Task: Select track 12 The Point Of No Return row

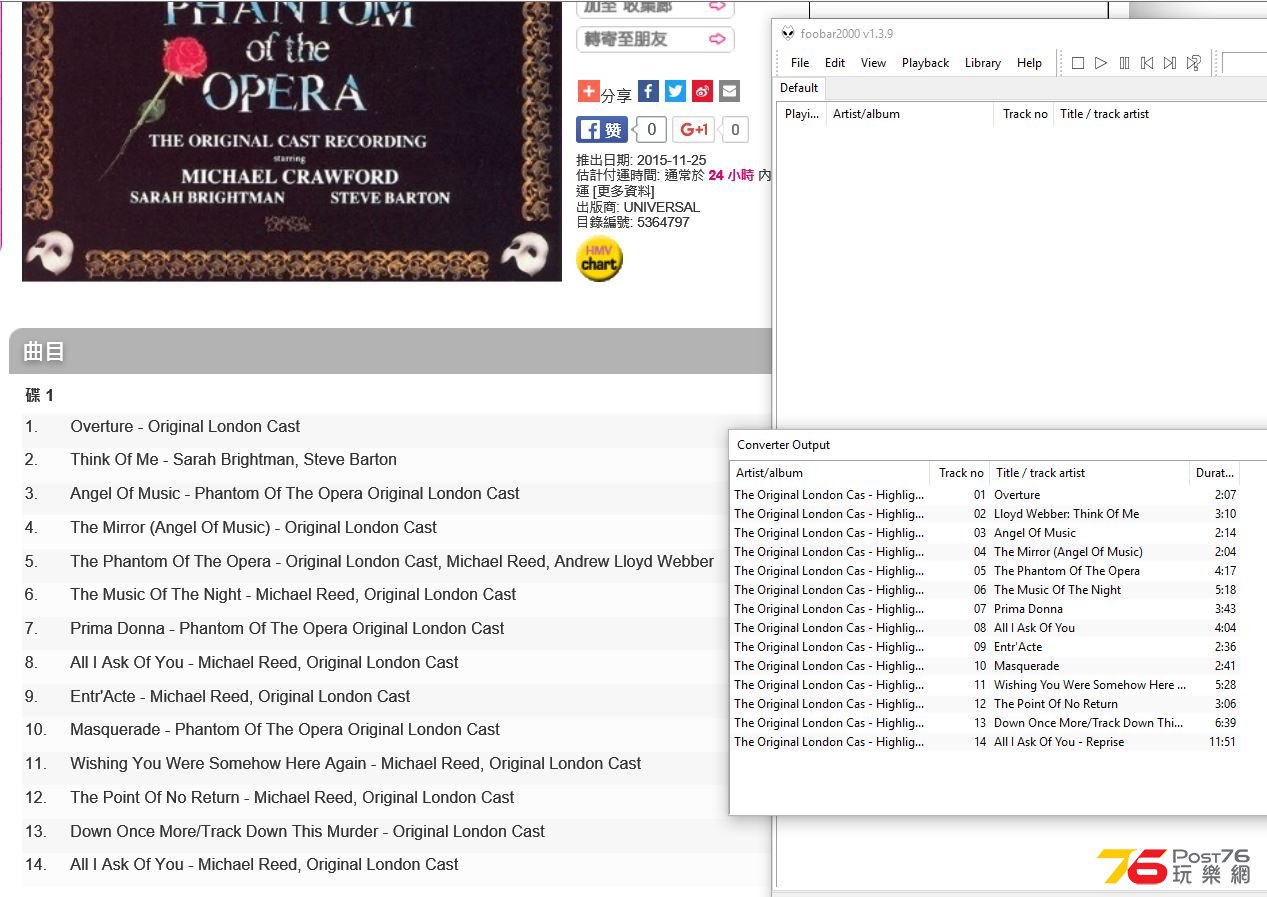Action: click(985, 704)
